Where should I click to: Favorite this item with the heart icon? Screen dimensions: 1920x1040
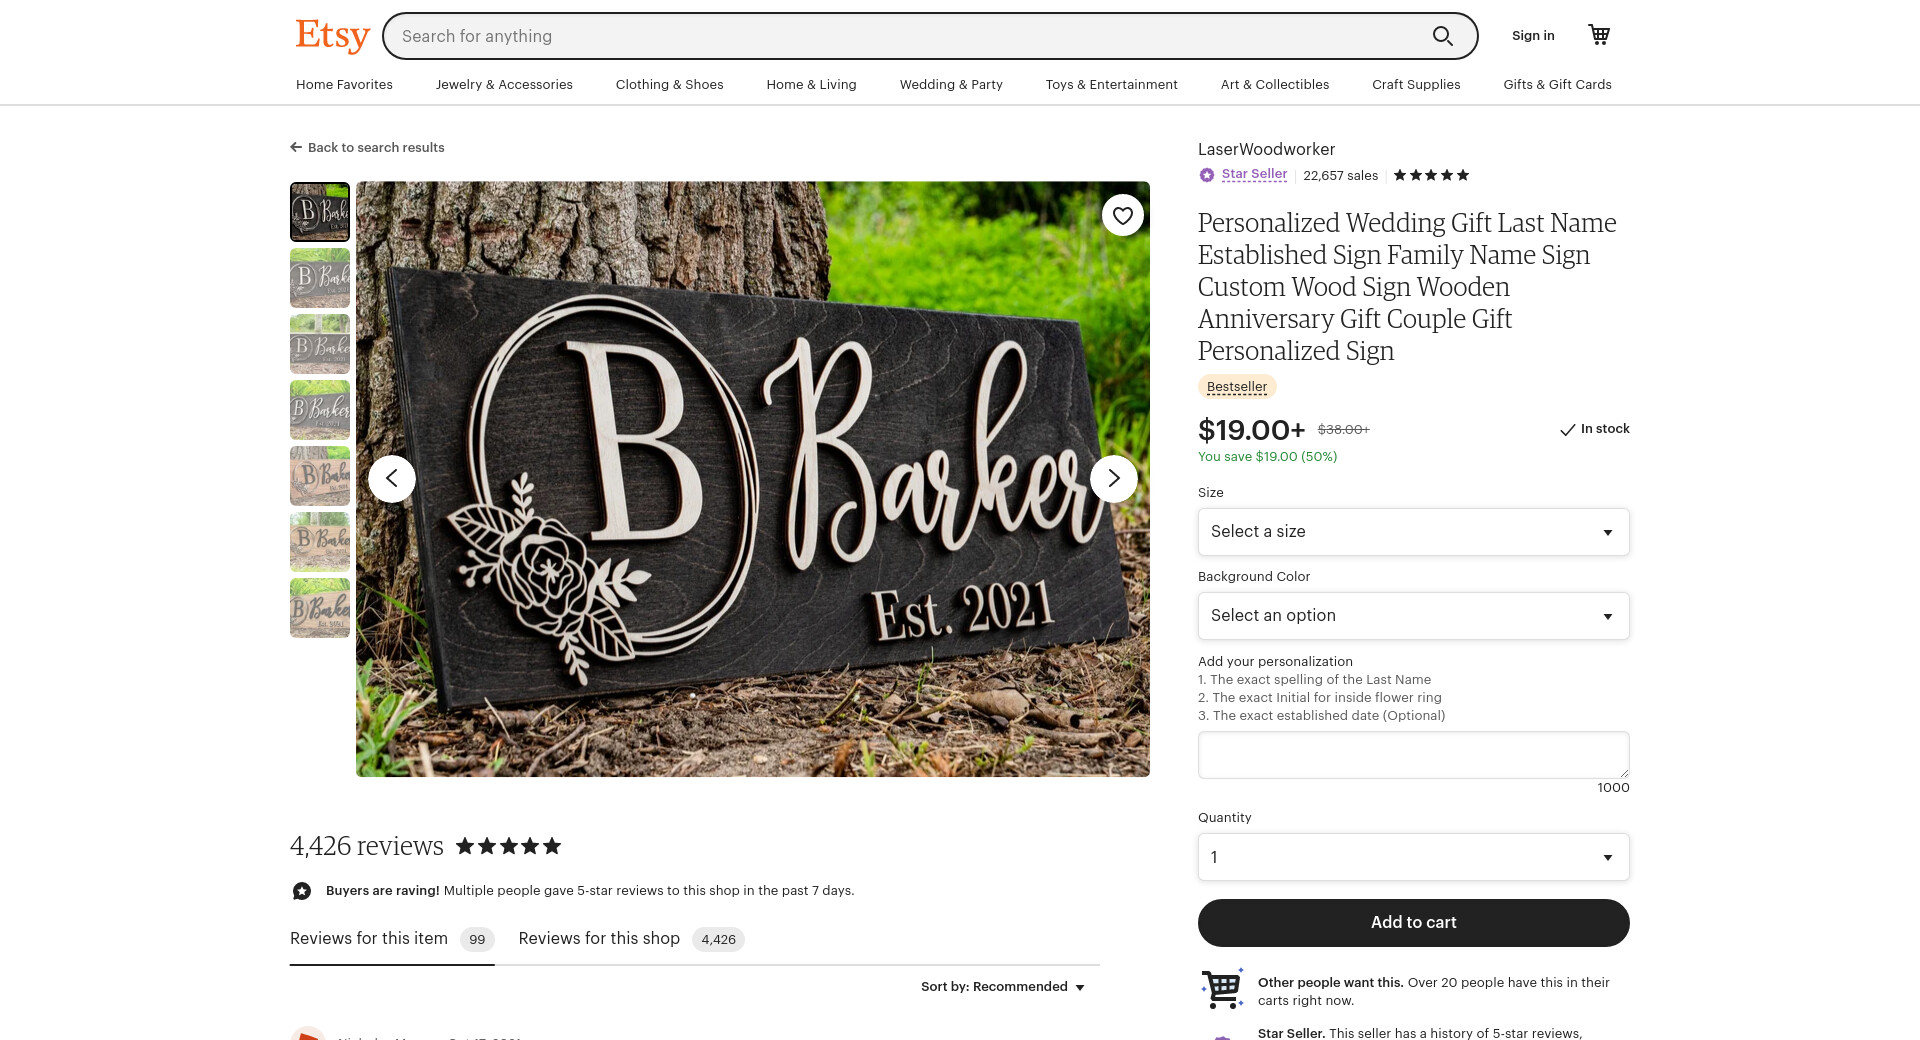coord(1123,215)
